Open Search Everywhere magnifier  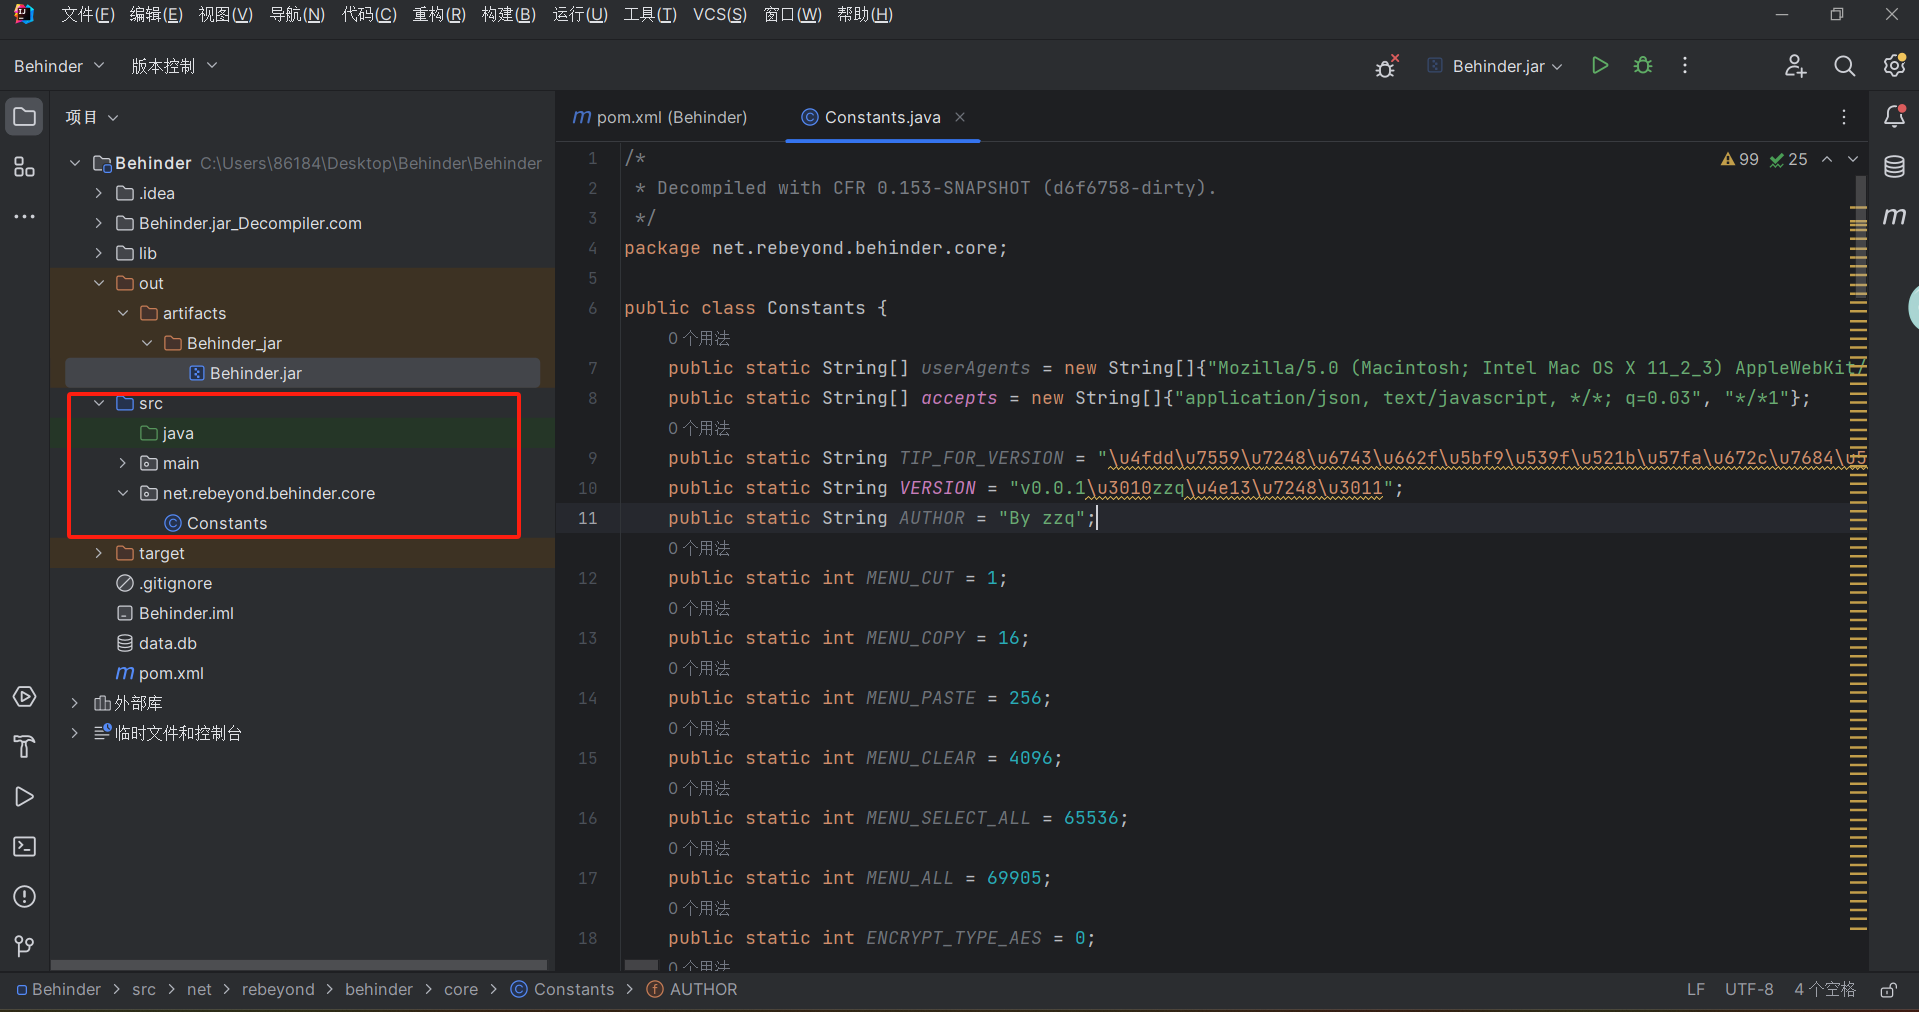[1845, 66]
